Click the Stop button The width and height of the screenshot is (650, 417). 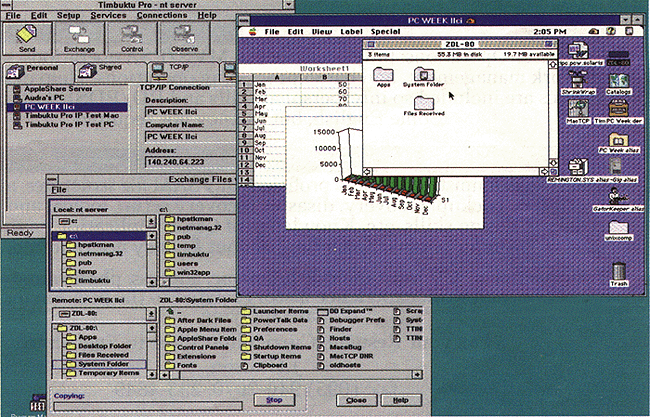pyautogui.click(x=274, y=400)
